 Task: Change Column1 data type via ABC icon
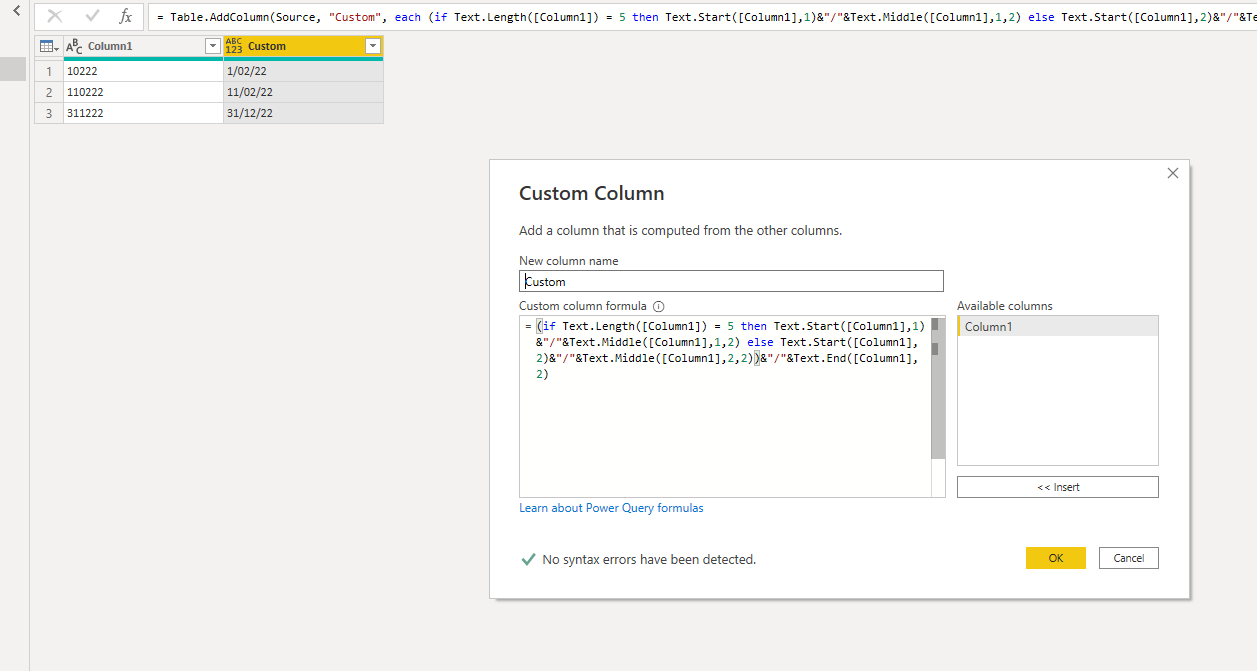[x=74, y=46]
